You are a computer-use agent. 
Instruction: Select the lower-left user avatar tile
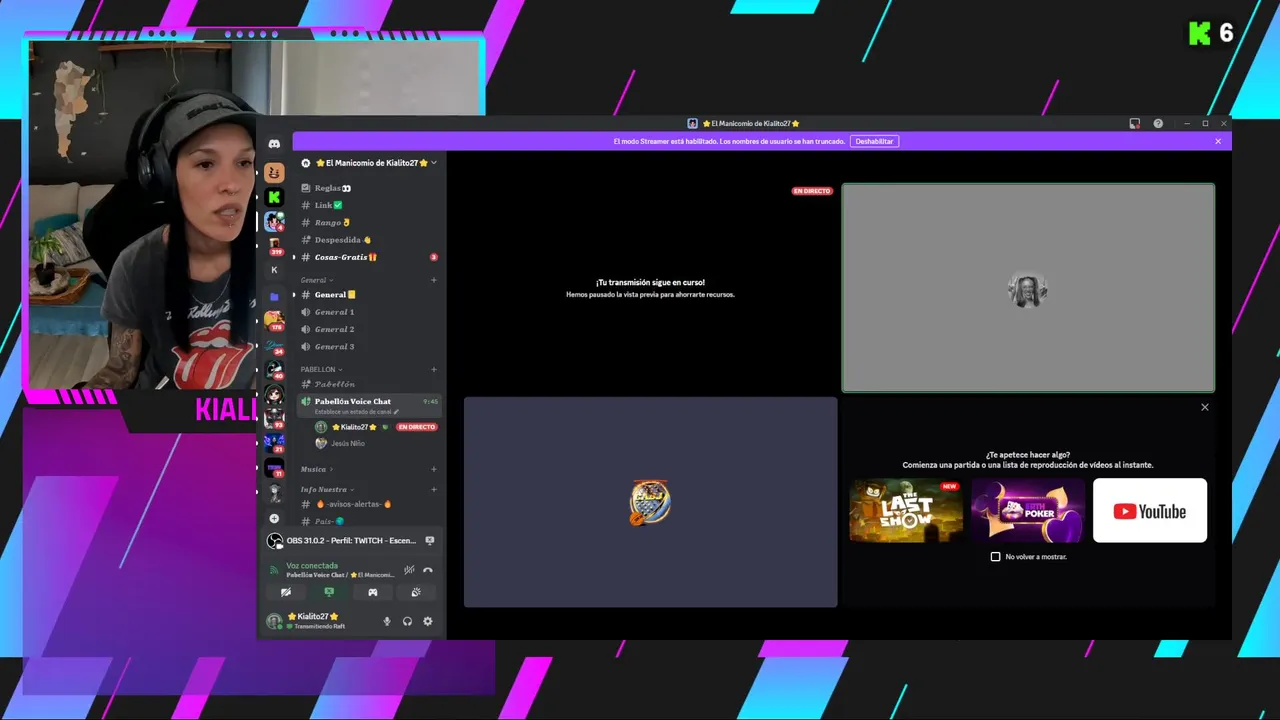(x=650, y=502)
